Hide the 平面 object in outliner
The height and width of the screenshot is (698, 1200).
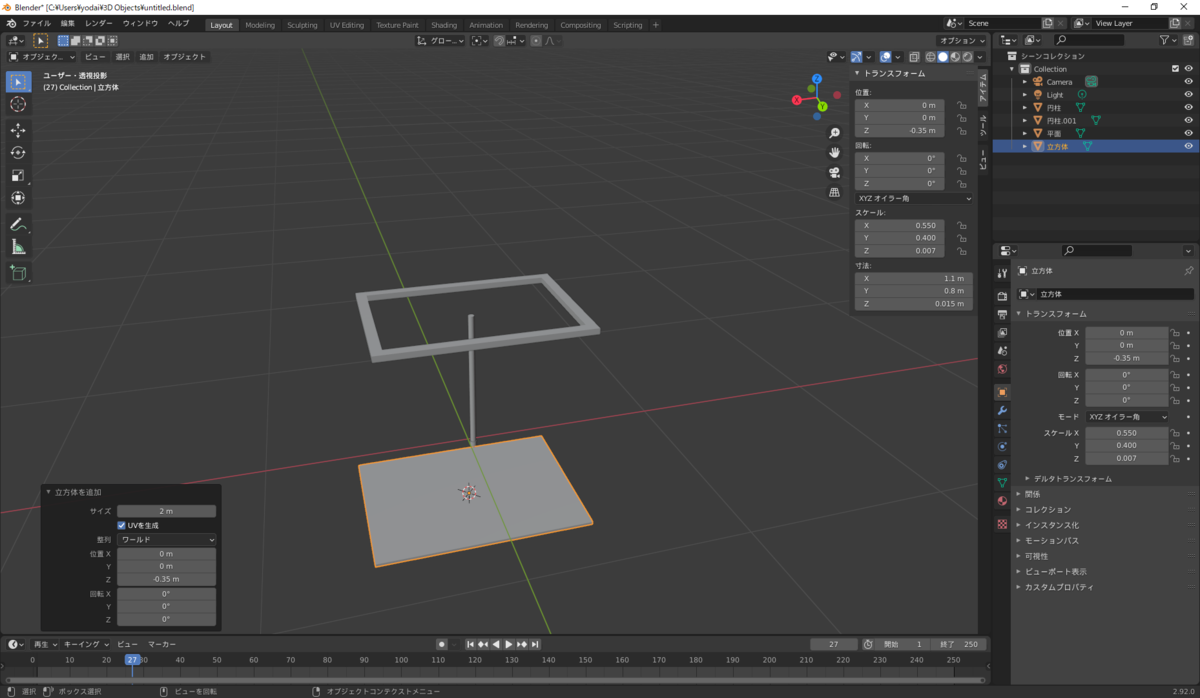point(1188,133)
